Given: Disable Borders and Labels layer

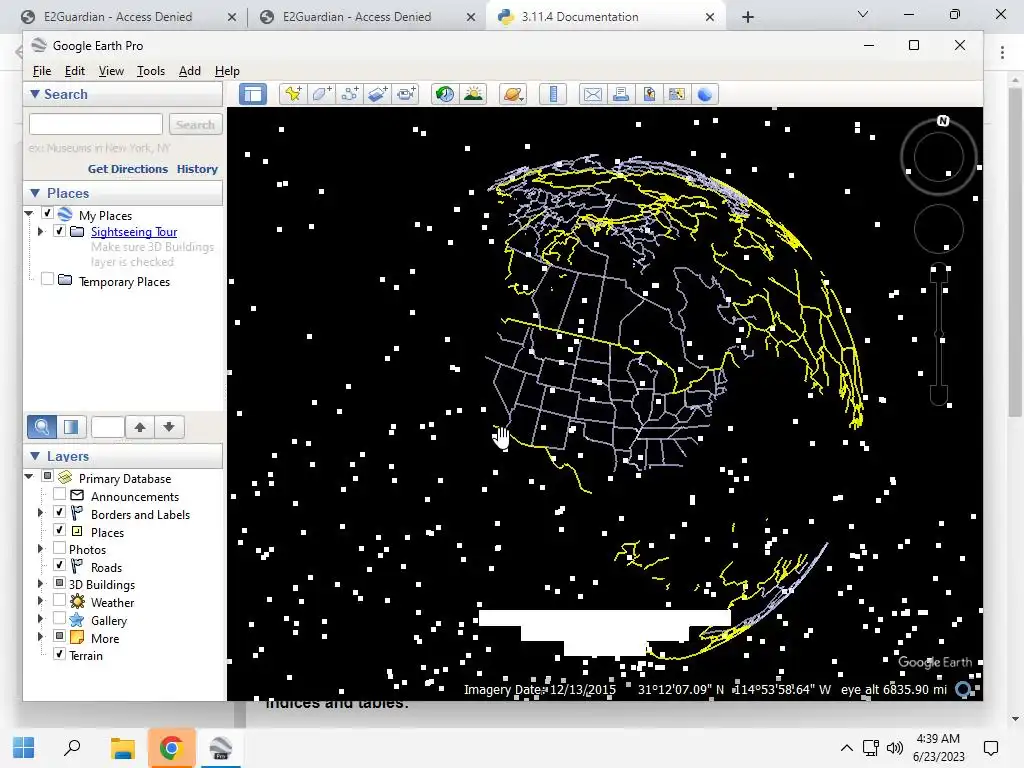Looking at the screenshot, I should pos(59,513).
